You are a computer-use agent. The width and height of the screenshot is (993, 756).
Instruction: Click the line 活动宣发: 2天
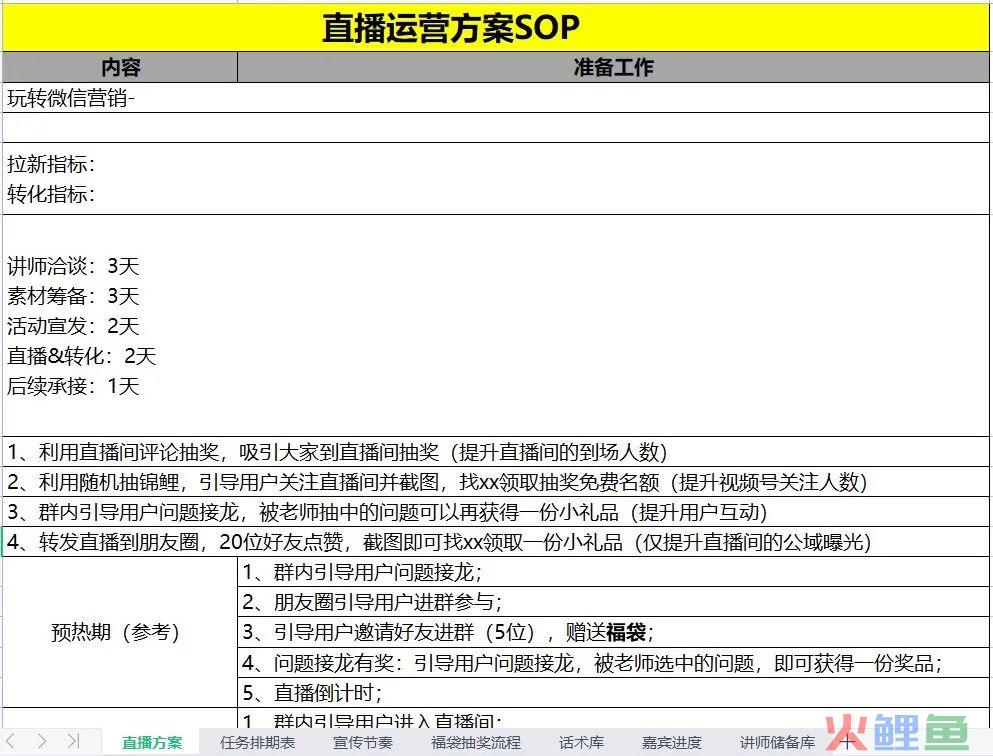point(73,326)
